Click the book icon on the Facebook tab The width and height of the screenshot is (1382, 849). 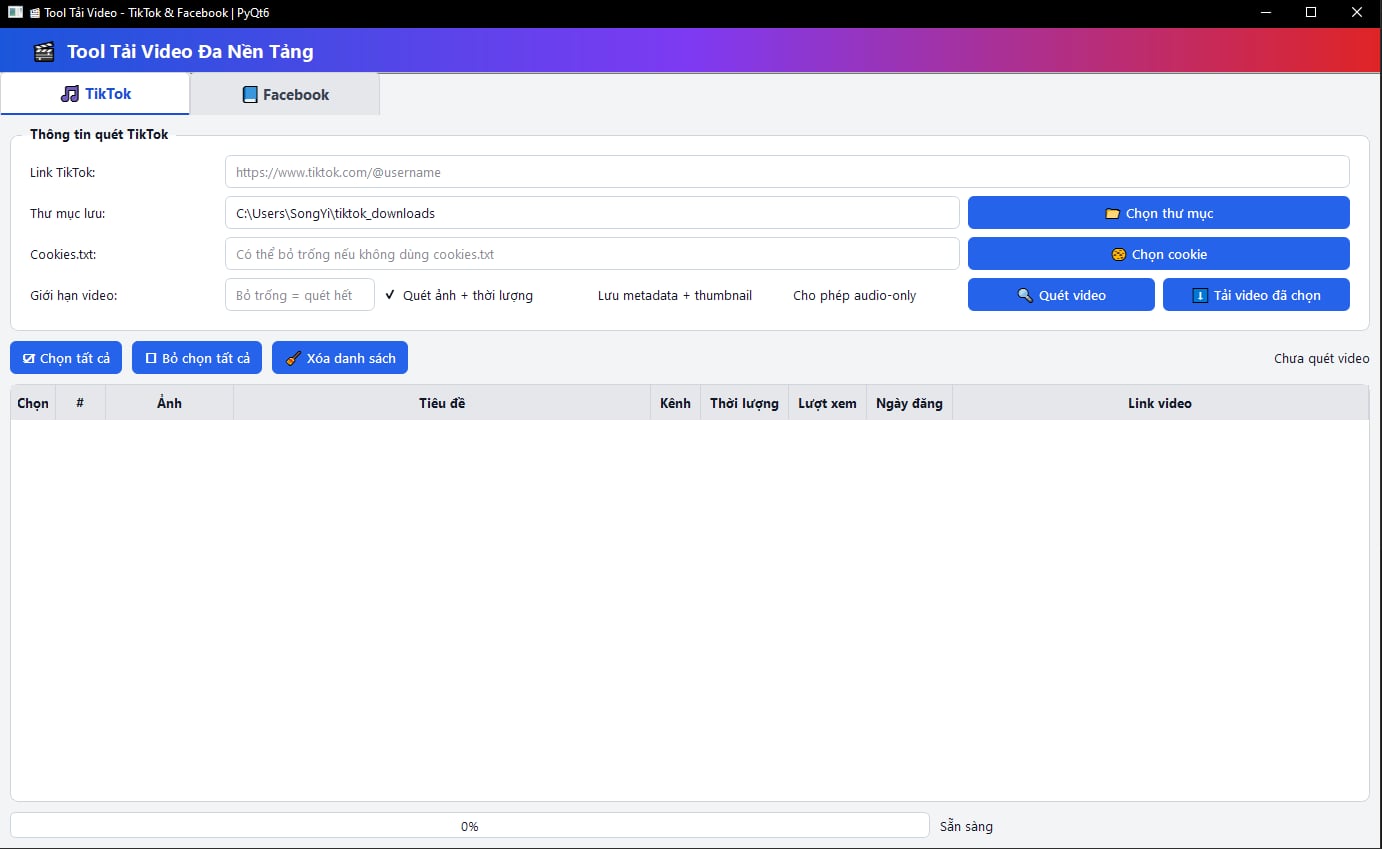250,95
